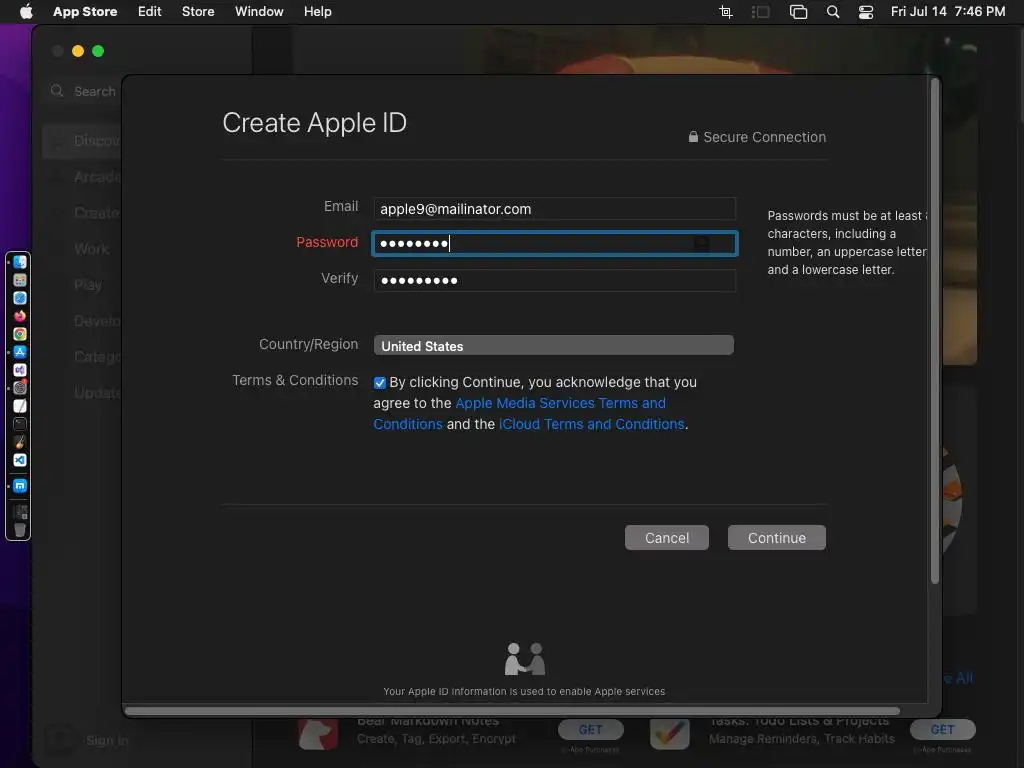Click the Tasks app checkmark icon thumbnail
Image resolution: width=1024 pixels, height=768 pixels.
pos(670,734)
